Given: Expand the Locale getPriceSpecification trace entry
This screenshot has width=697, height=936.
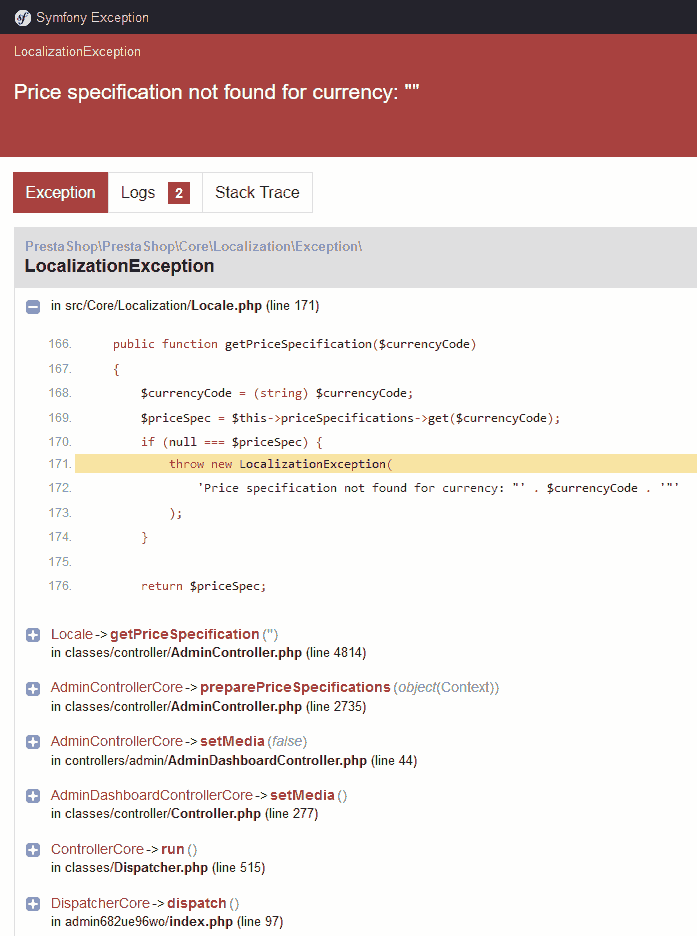Looking at the screenshot, I should coord(33,635).
